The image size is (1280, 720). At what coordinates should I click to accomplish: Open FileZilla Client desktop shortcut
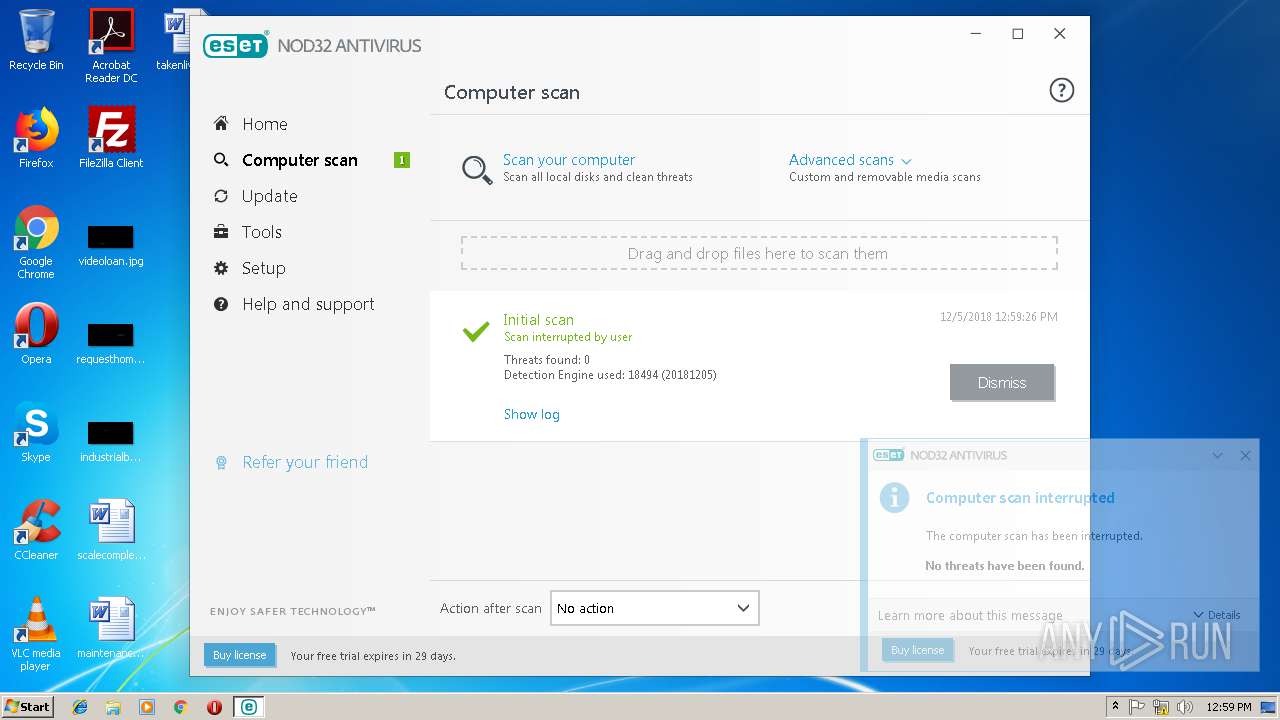click(x=111, y=138)
